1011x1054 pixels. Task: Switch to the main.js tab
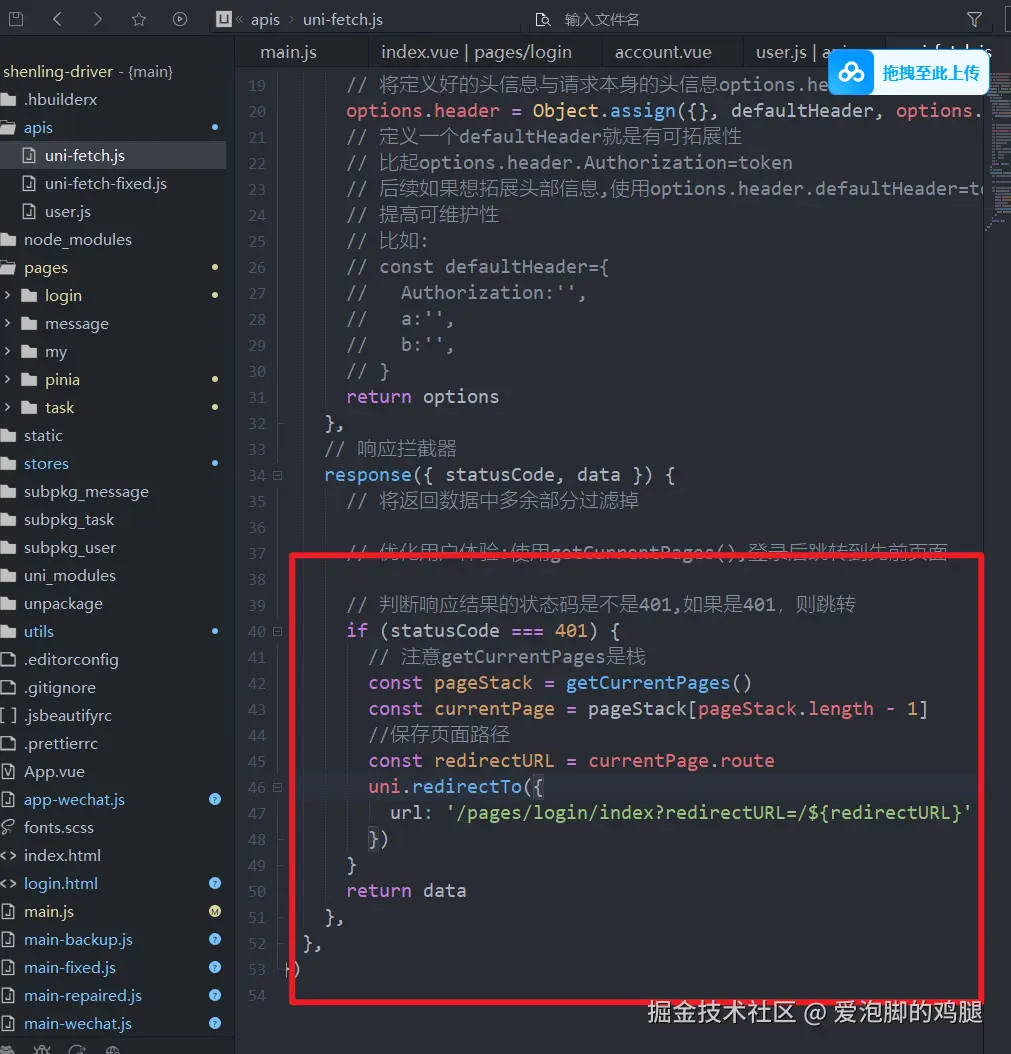pyautogui.click(x=288, y=52)
